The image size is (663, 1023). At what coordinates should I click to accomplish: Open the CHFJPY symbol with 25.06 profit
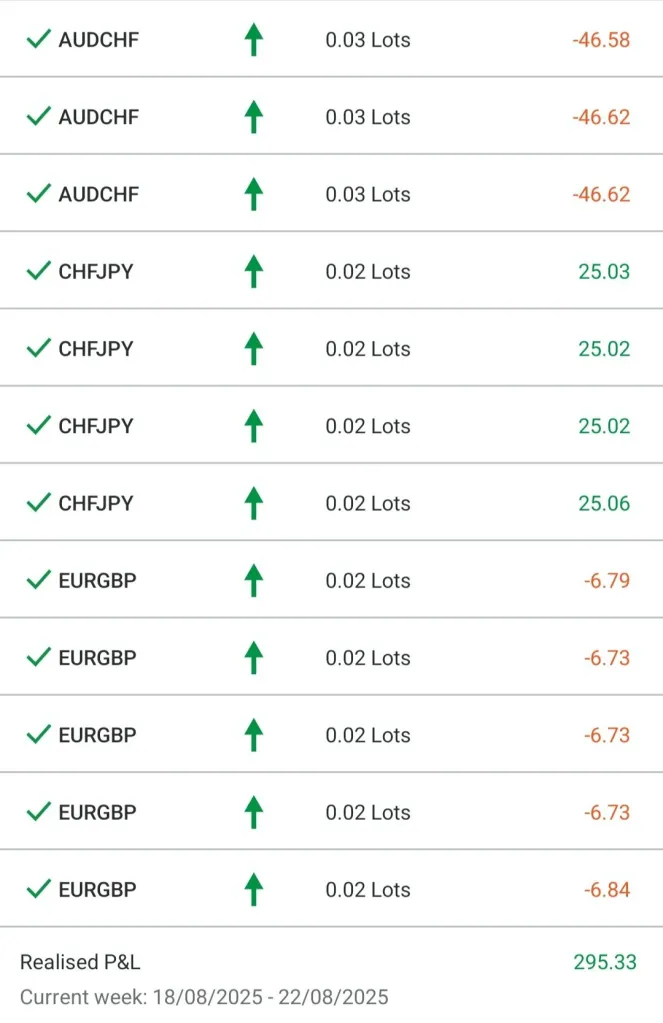tap(96, 503)
